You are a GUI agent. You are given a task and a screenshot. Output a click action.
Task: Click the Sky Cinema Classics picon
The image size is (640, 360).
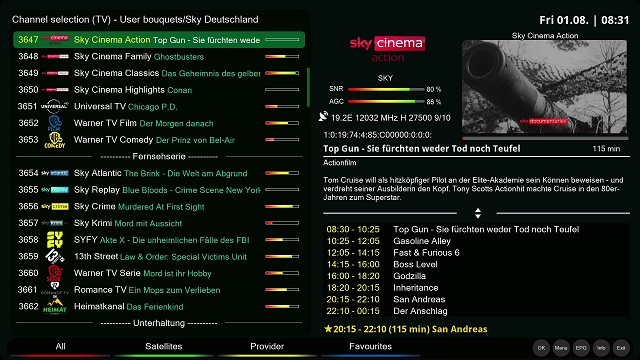(x=55, y=73)
